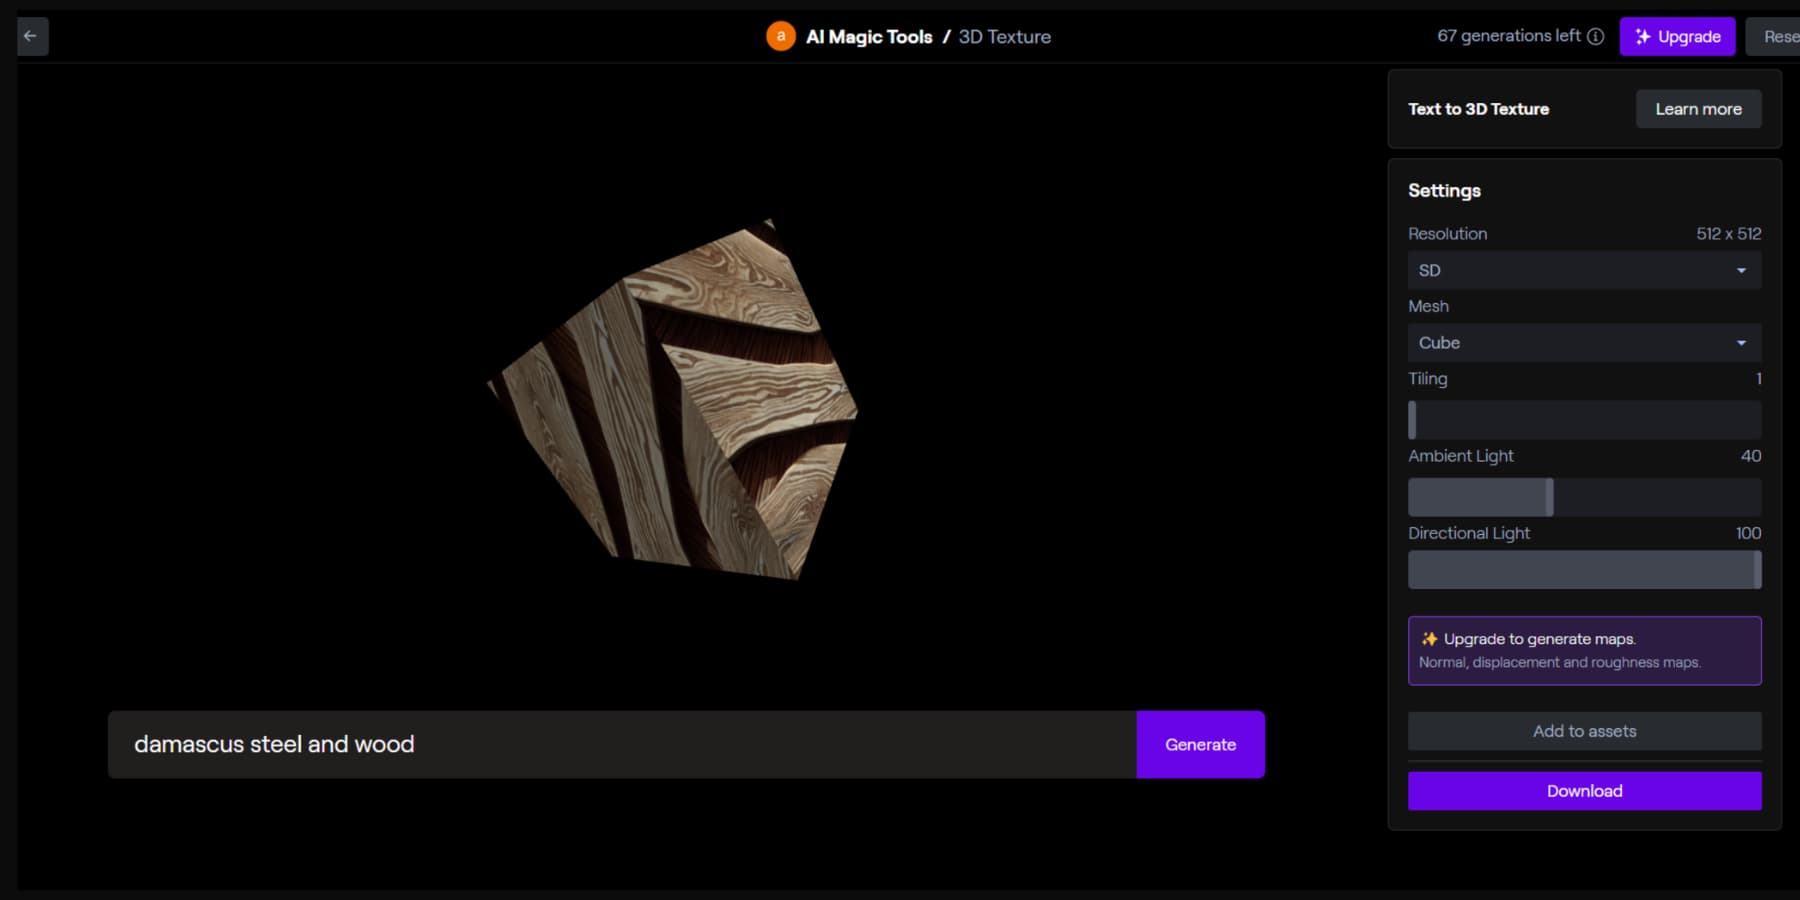
Task: Expand the Resolution dropdown chevron
Action: 1744,270
